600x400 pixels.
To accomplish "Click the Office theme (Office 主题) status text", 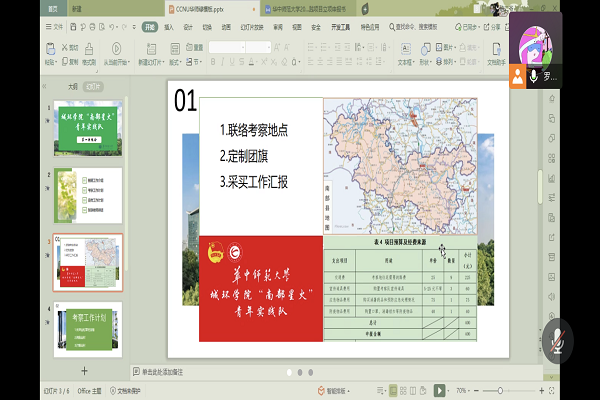I will [89, 390].
